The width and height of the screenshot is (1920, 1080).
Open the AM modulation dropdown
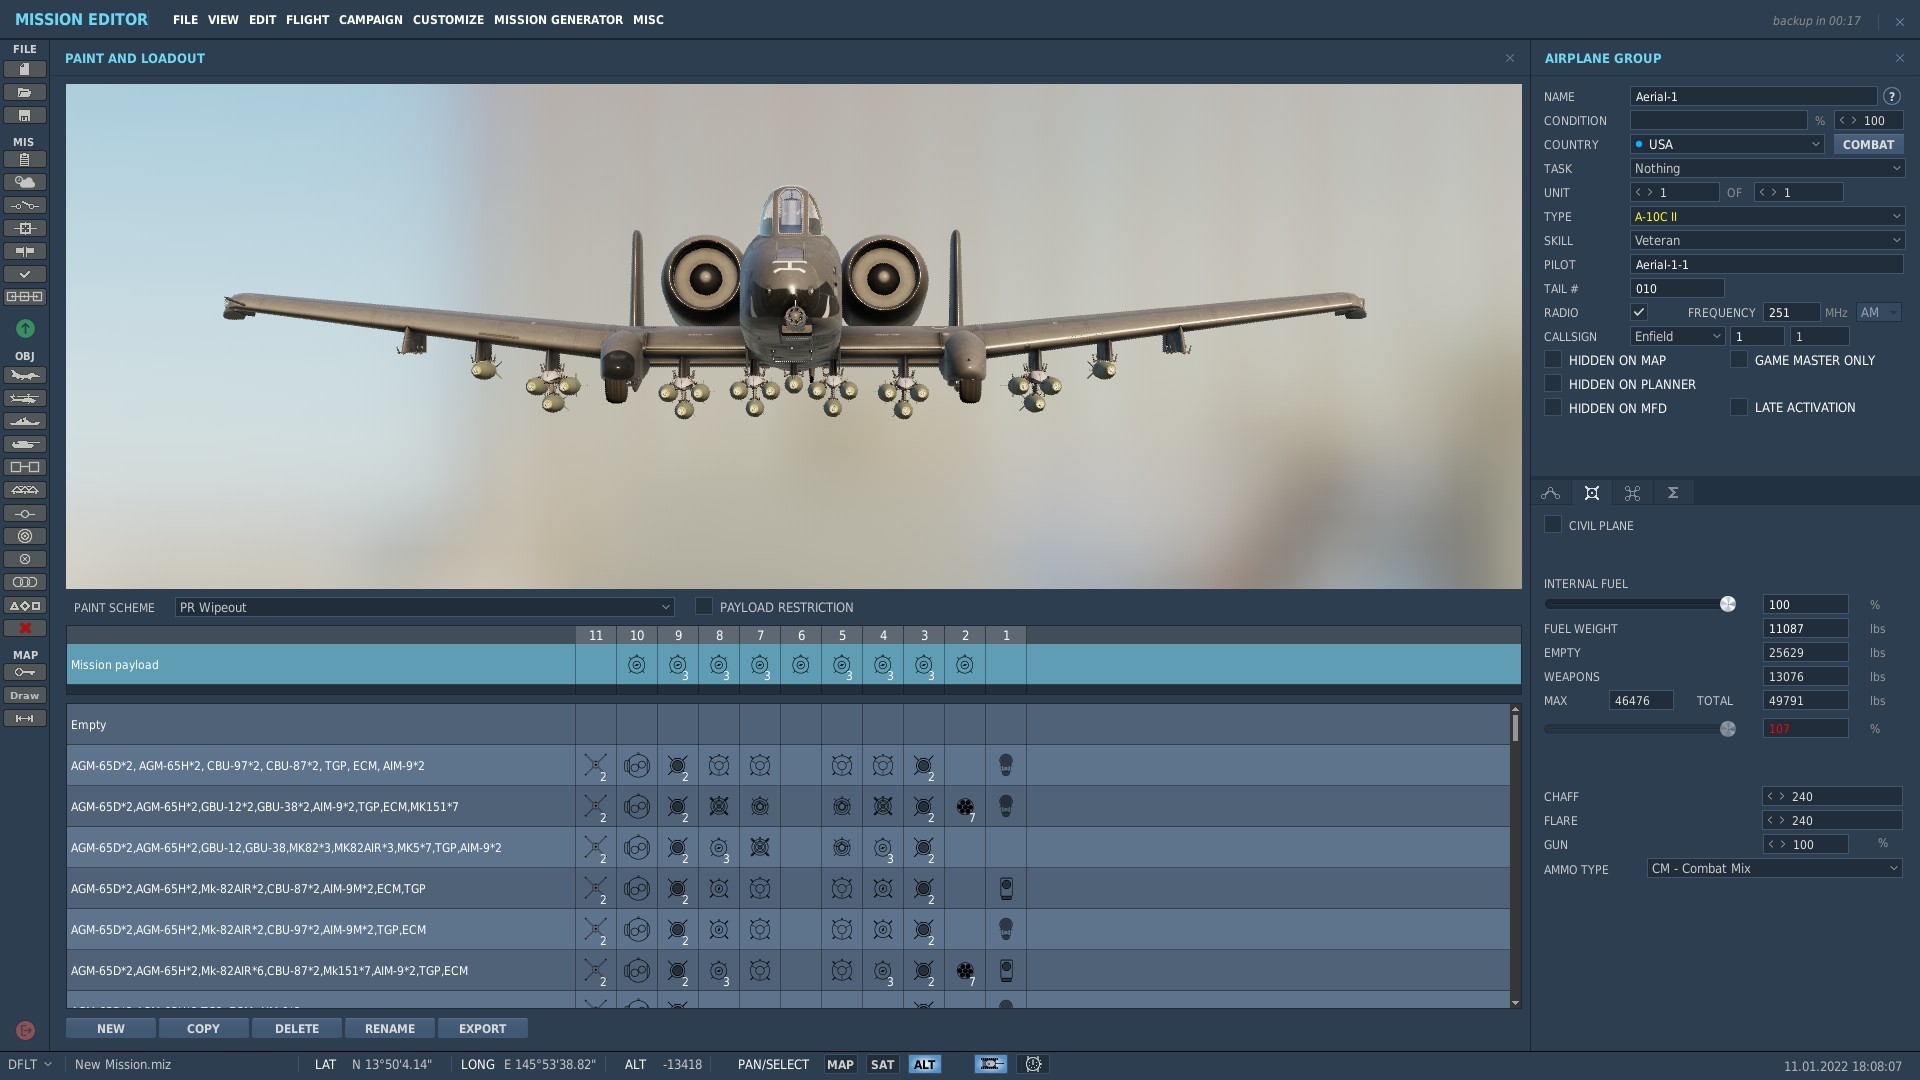(1879, 312)
